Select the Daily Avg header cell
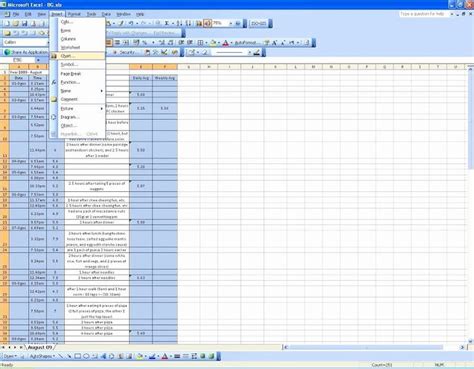Viewport: 474px width, 369px height. click(141, 78)
